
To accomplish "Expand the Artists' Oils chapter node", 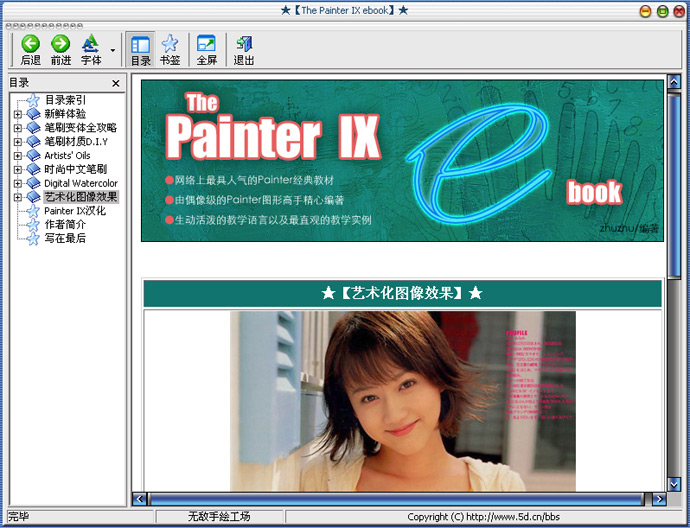I will click(x=17, y=156).
